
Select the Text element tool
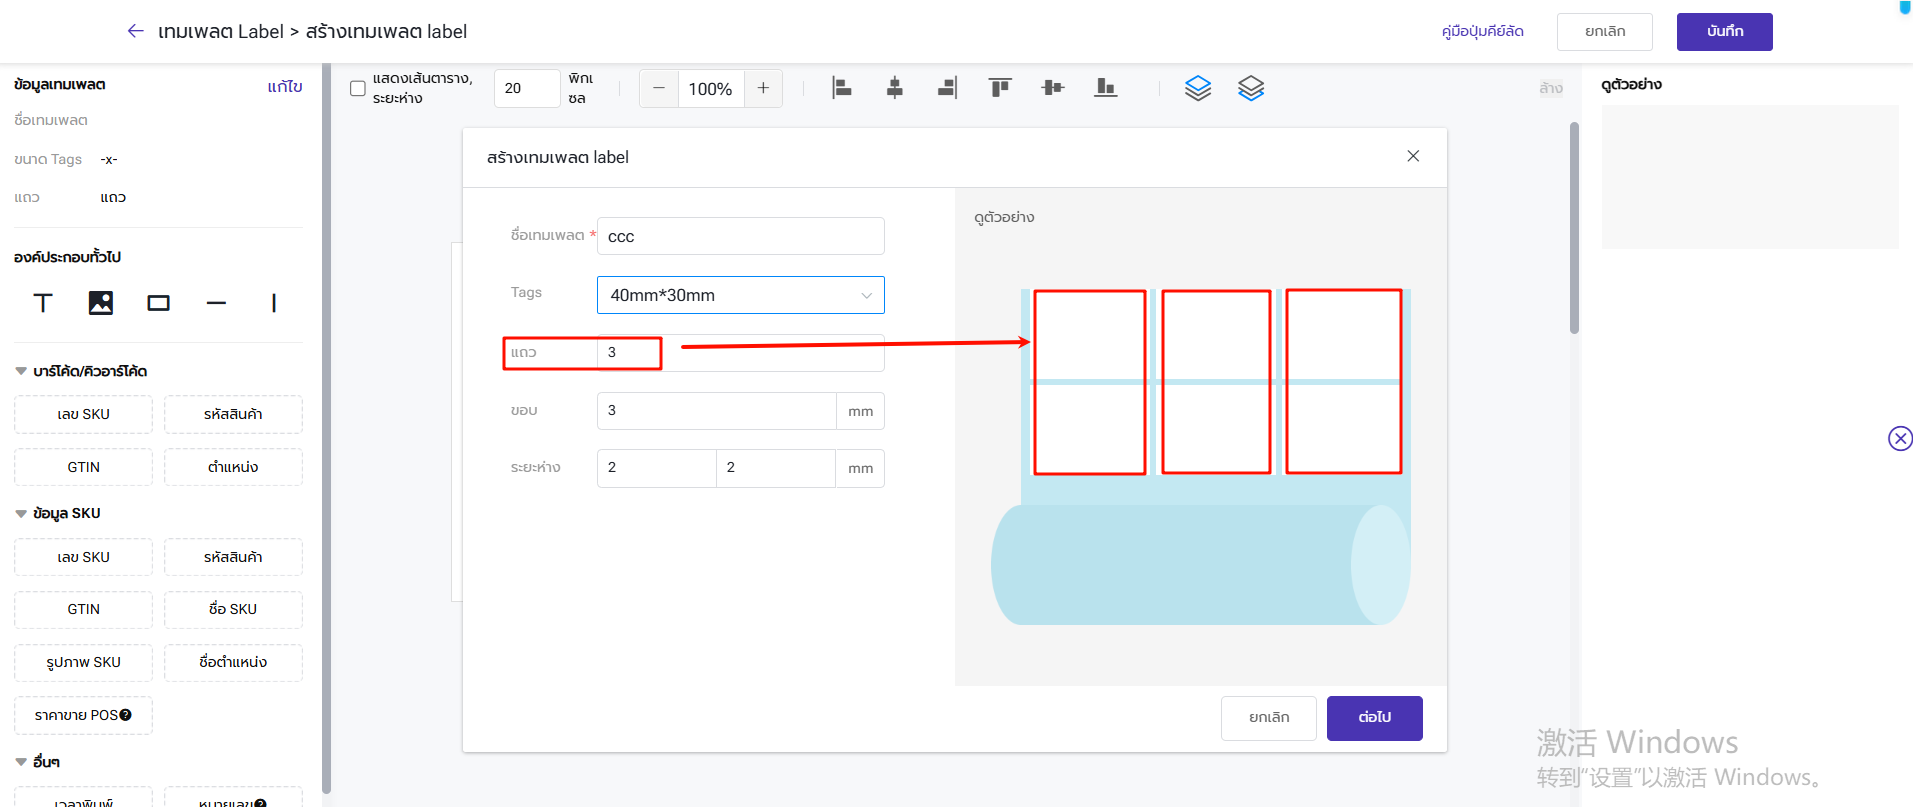[43, 303]
